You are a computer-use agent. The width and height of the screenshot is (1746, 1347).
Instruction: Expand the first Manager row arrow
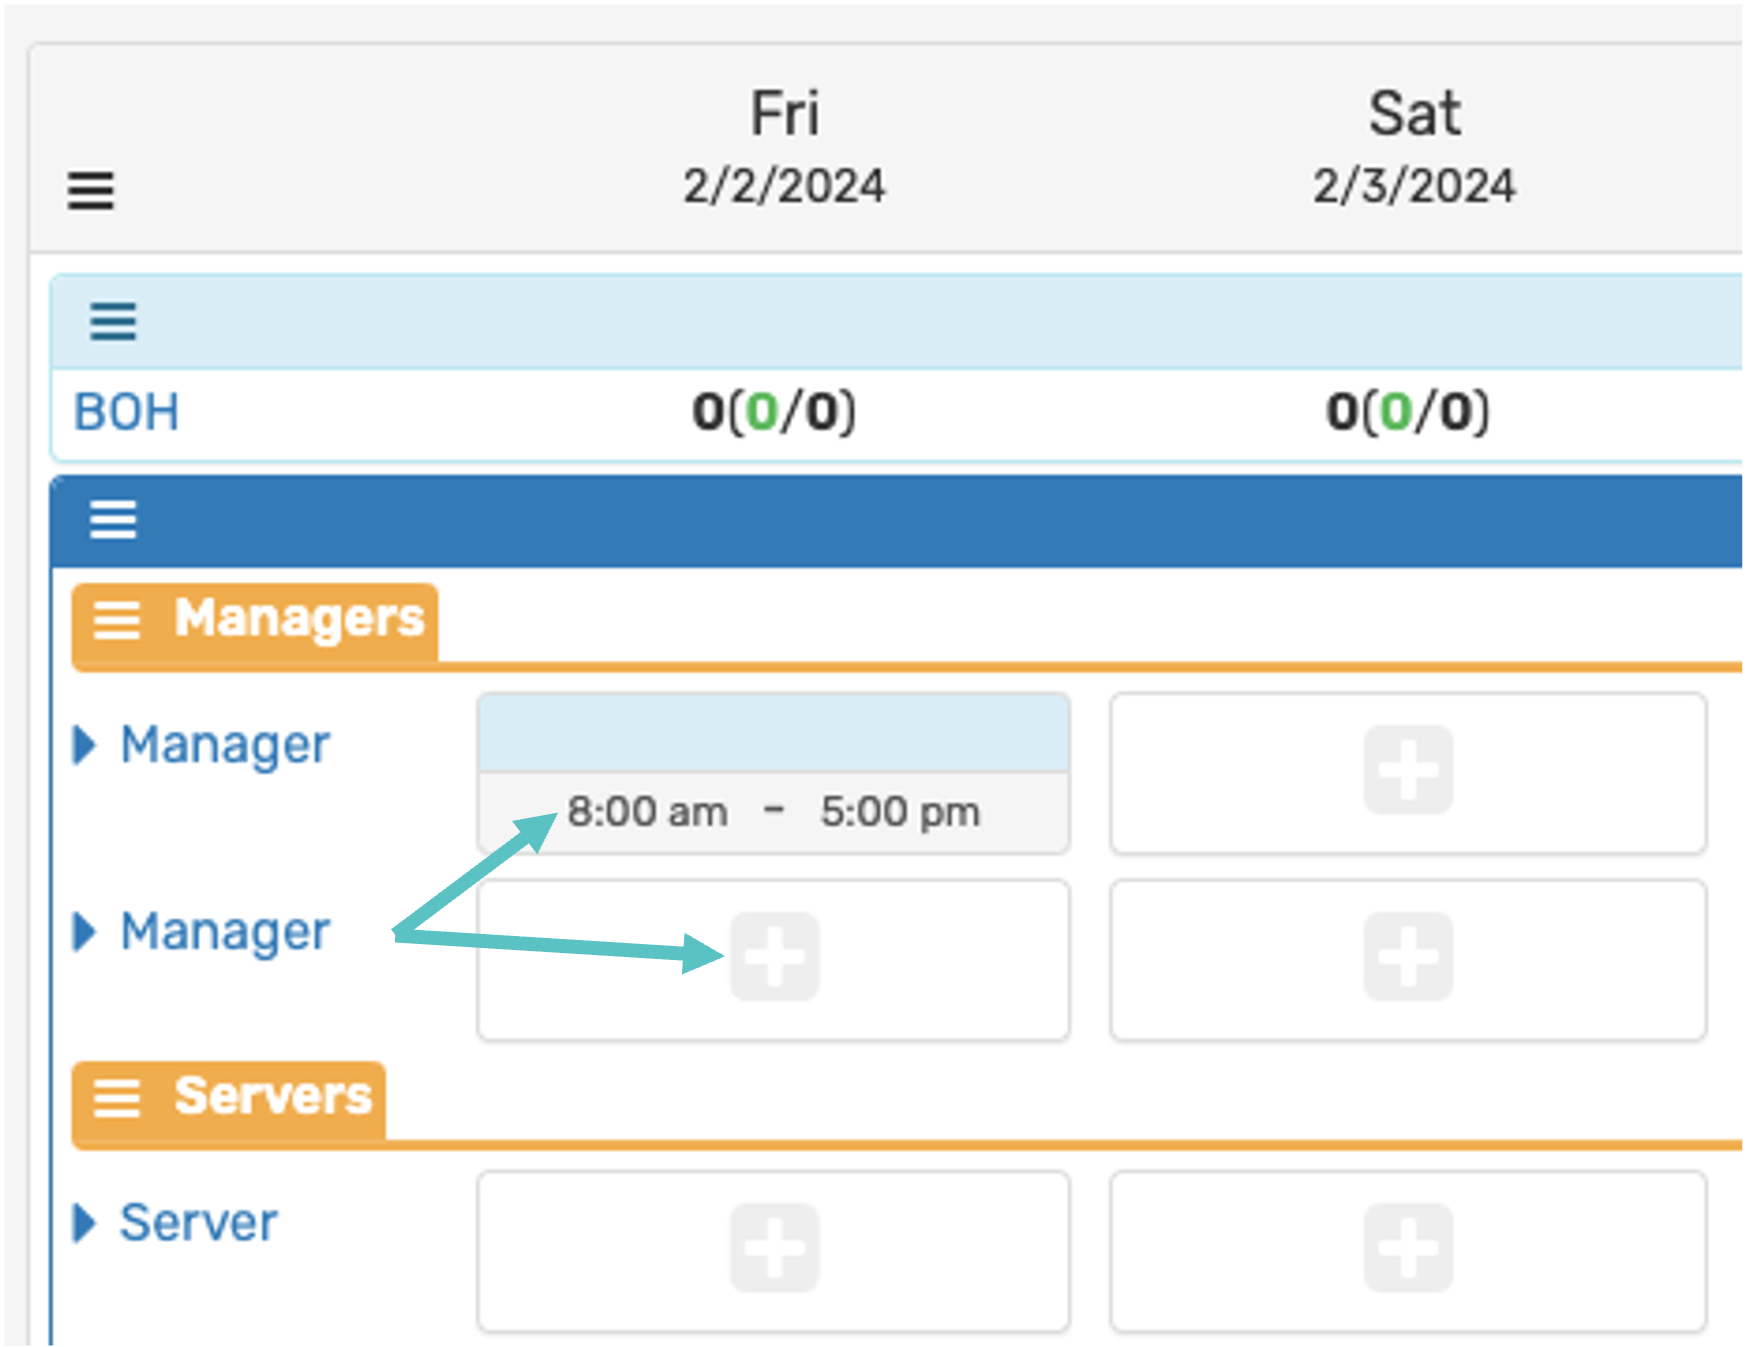[x=85, y=745]
